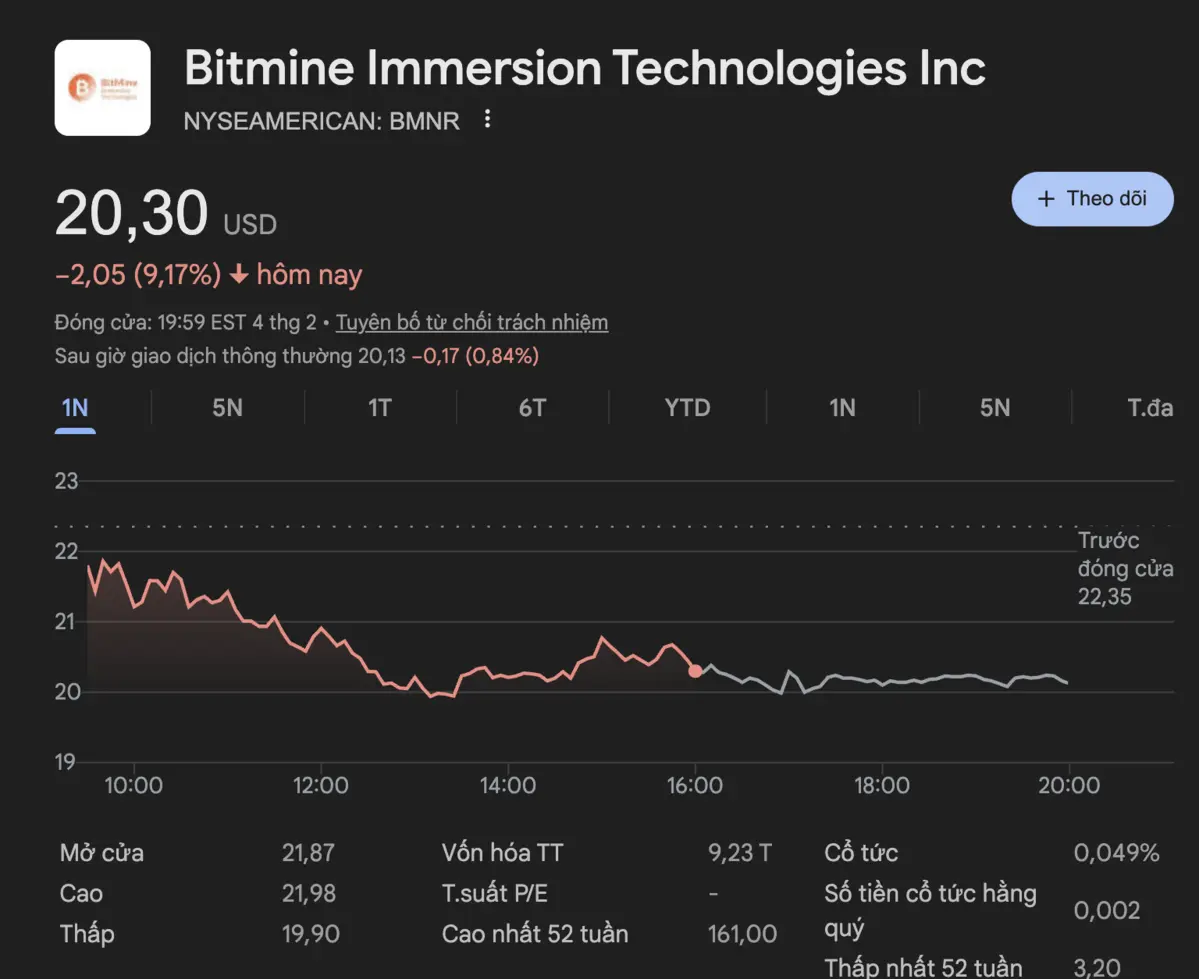Click the closing-price dot on the chart line
The height and width of the screenshot is (979, 1199).
click(695, 671)
